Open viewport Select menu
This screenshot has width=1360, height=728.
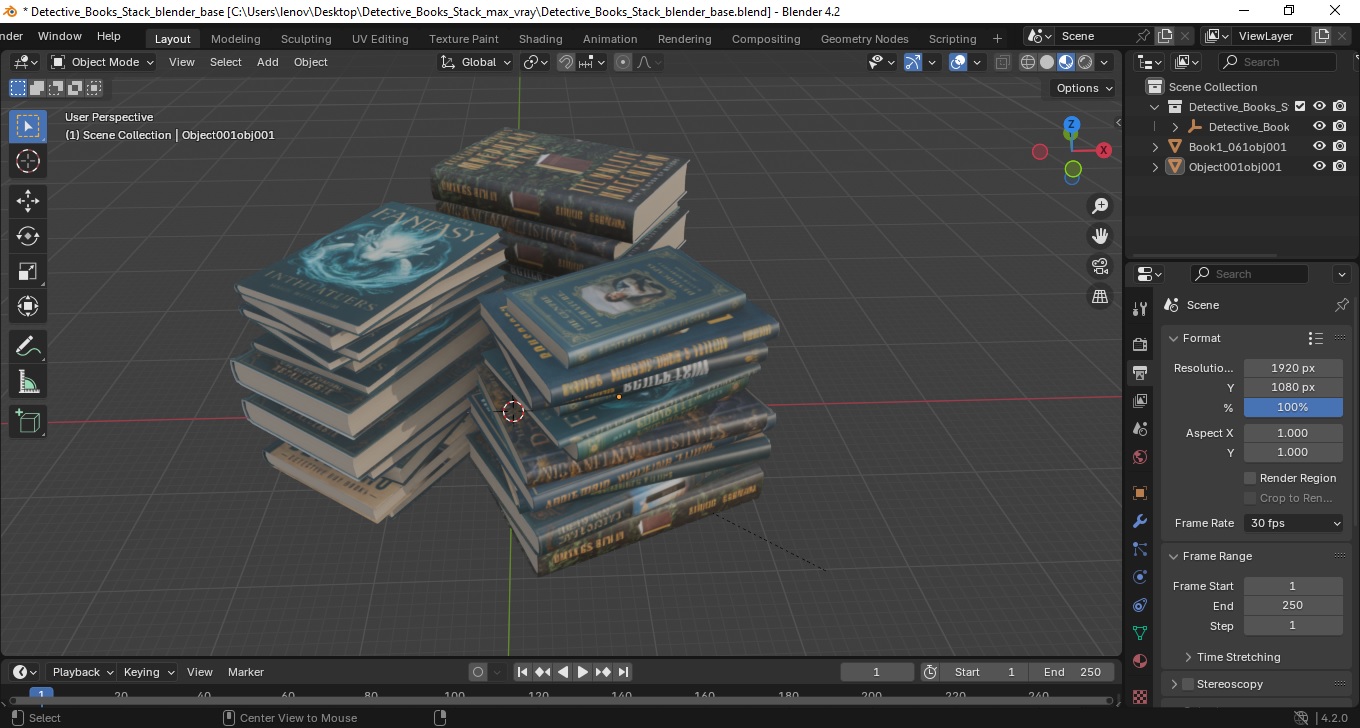(x=225, y=62)
